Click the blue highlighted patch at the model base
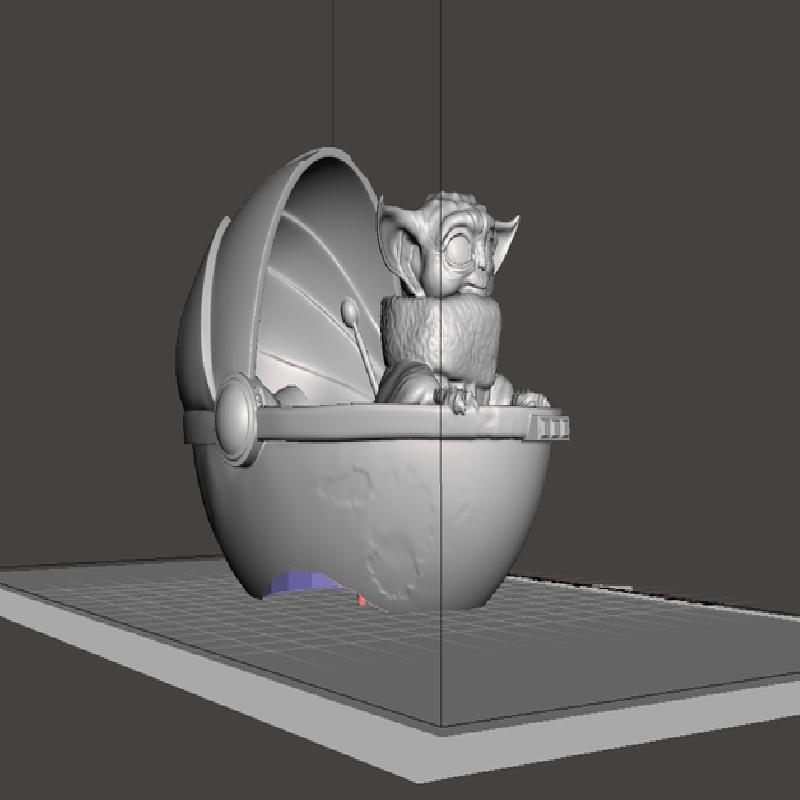Viewport: 800px width, 800px height. click(x=302, y=583)
